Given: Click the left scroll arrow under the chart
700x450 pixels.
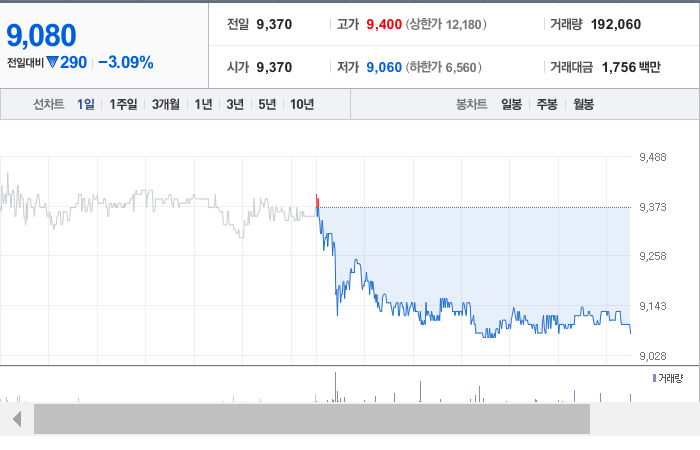Looking at the screenshot, I should (x=17, y=419).
